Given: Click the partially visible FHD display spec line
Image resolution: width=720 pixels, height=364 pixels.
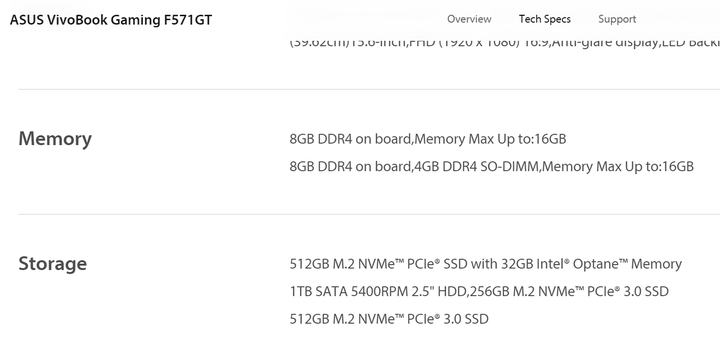Looking at the screenshot, I should coord(505,43).
